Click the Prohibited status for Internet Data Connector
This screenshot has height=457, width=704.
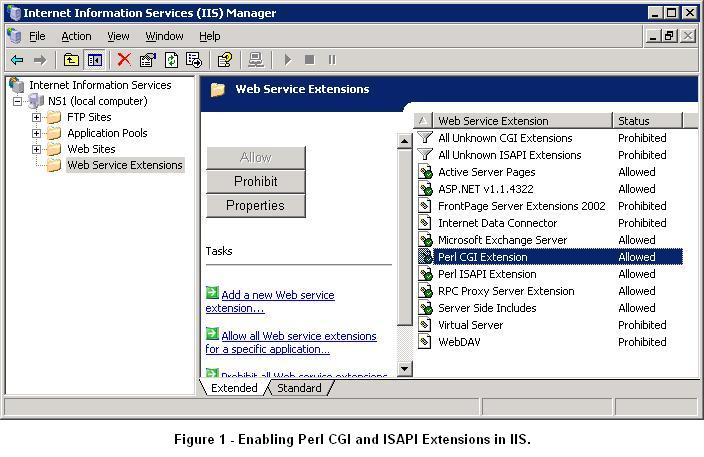point(642,223)
